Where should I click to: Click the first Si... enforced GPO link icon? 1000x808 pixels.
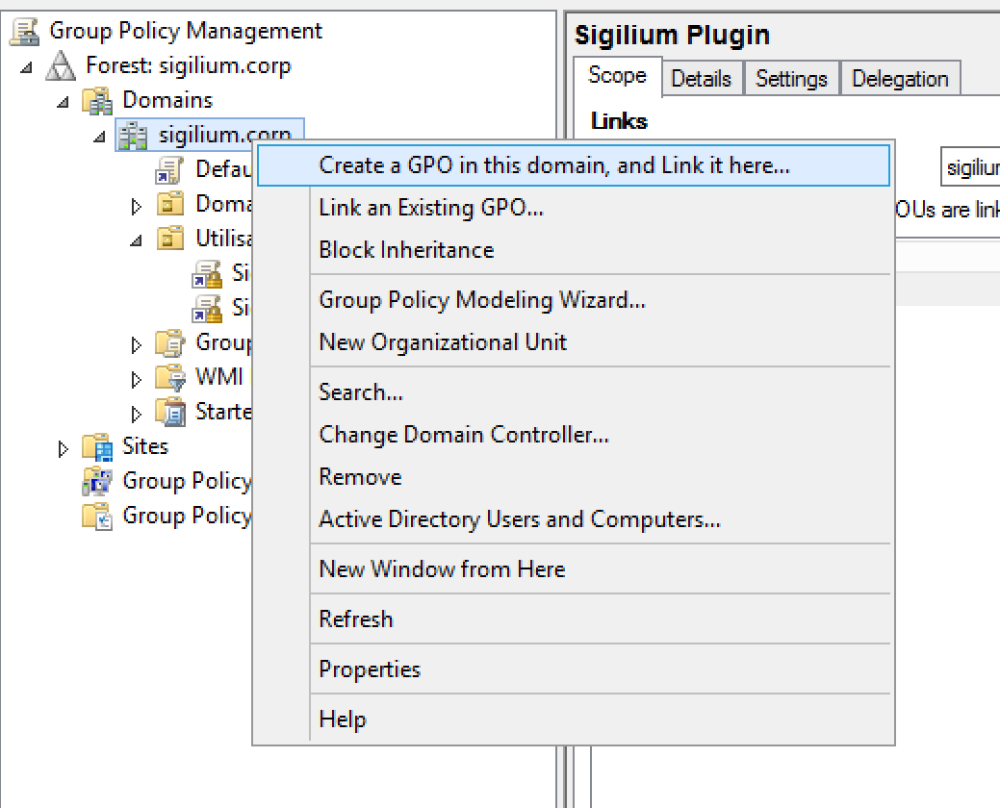pos(207,274)
